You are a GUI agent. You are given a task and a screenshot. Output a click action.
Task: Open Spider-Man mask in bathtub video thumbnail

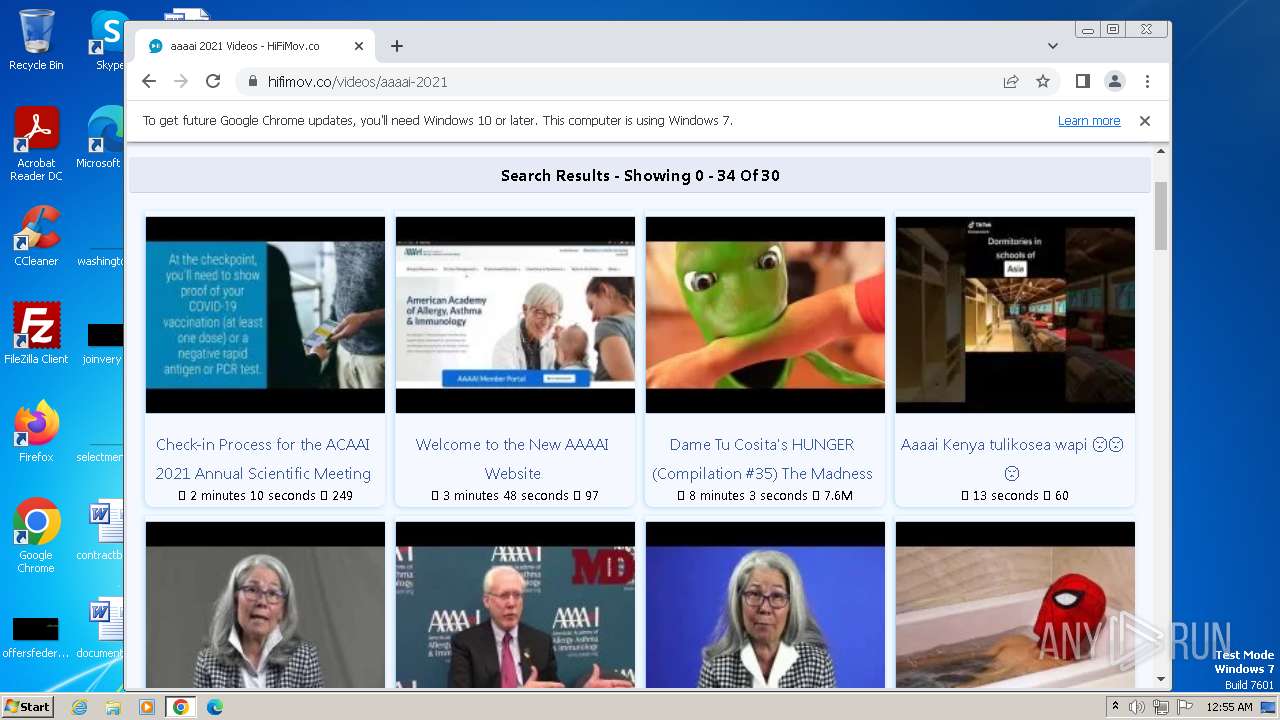pyautogui.click(x=1015, y=605)
